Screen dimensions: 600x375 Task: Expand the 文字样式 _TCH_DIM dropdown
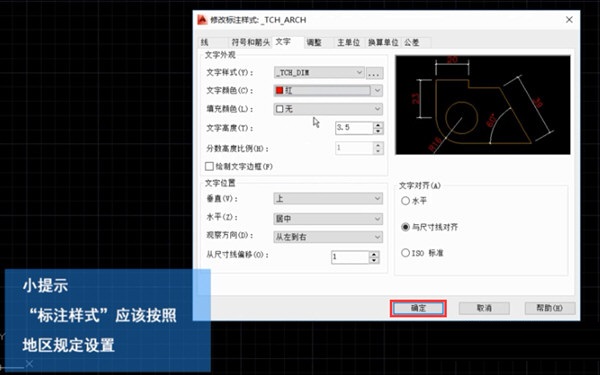click(x=319, y=72)
